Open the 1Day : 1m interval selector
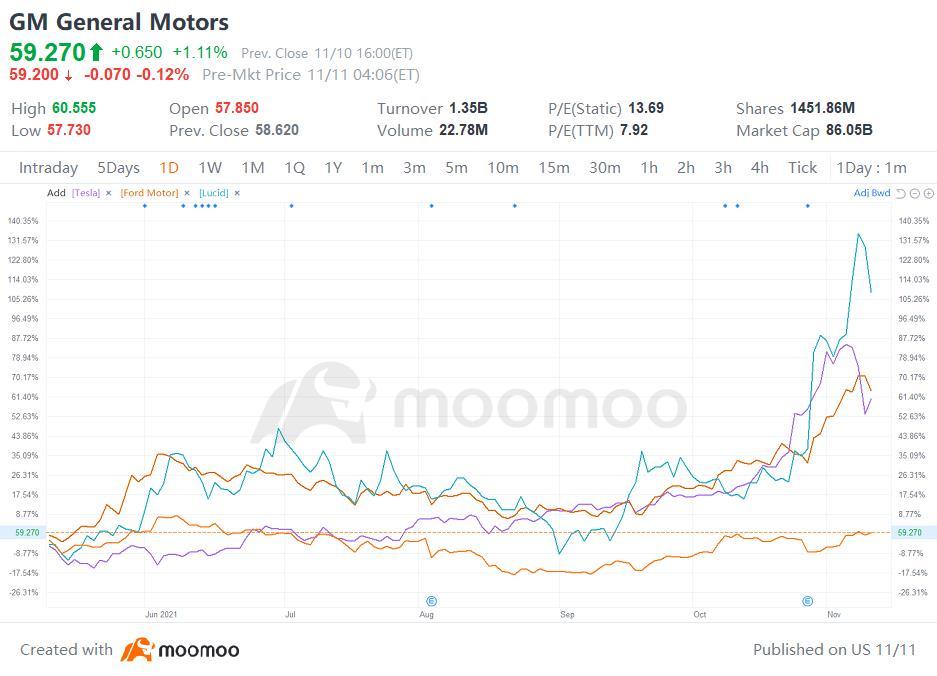937x676 pixels. click(871, 168)
